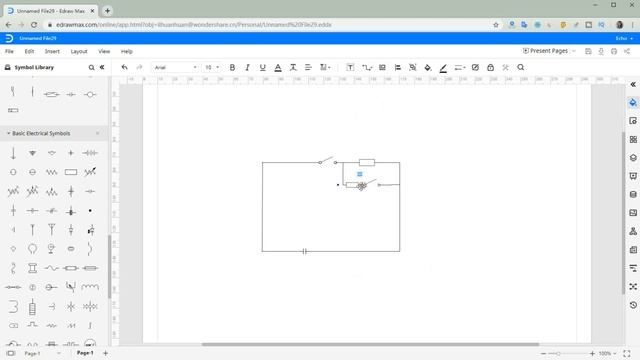Open the tools wrench icon in toolbar
This screenshot has width=640, height=360.
505,67
